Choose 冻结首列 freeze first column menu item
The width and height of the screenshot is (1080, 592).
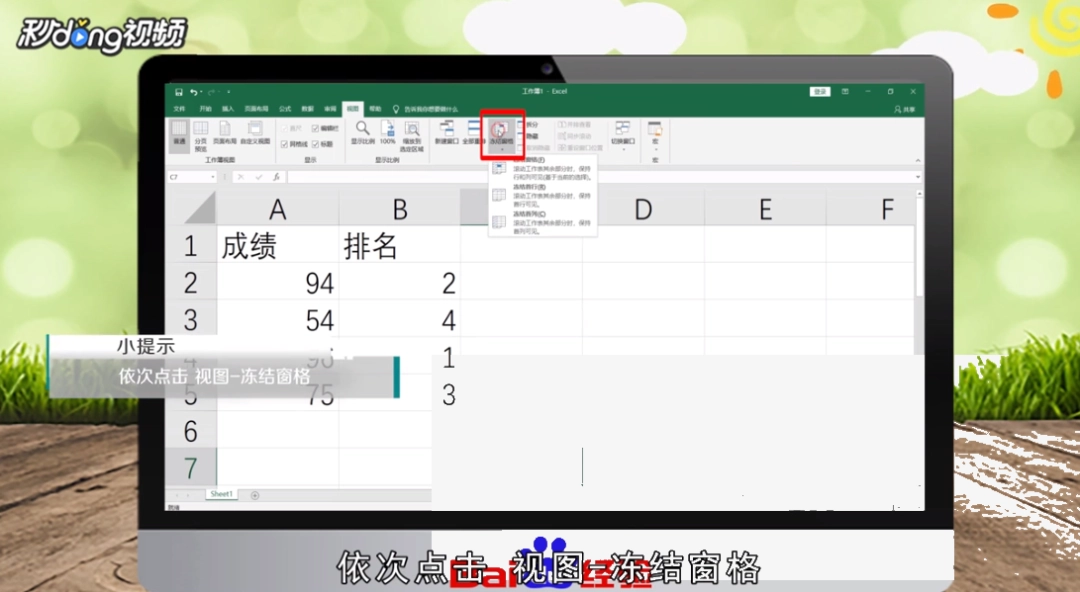coord(543,223)
